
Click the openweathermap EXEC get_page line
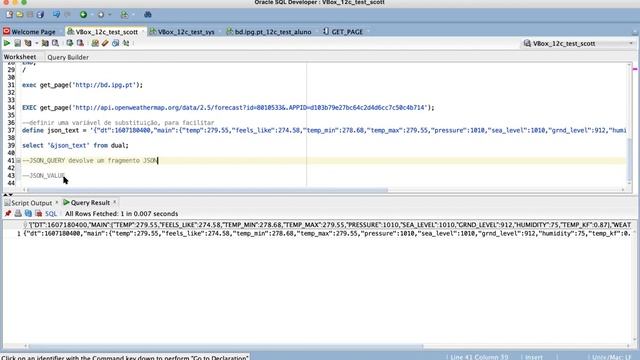click(228, 108)
